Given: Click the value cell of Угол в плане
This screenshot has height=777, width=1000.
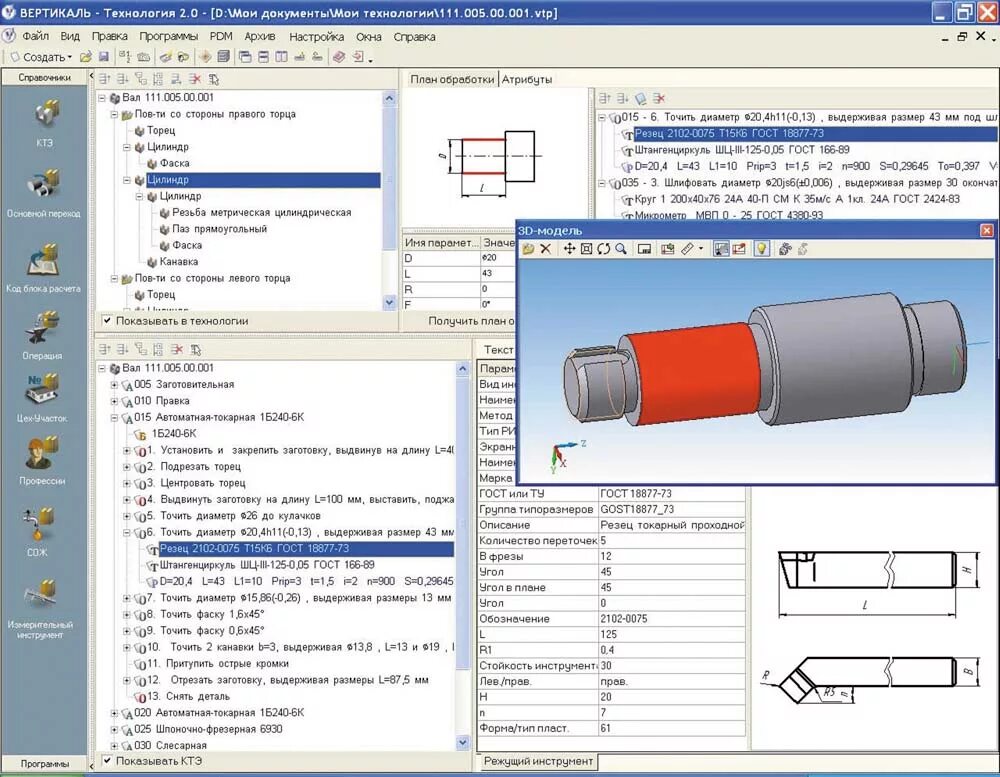Looking at the screenshot, I should pyautogui.click(x=671, y=588).
